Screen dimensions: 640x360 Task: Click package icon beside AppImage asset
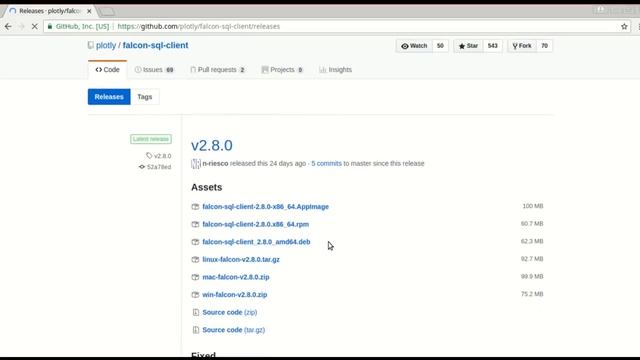click(x=196, y=207)
